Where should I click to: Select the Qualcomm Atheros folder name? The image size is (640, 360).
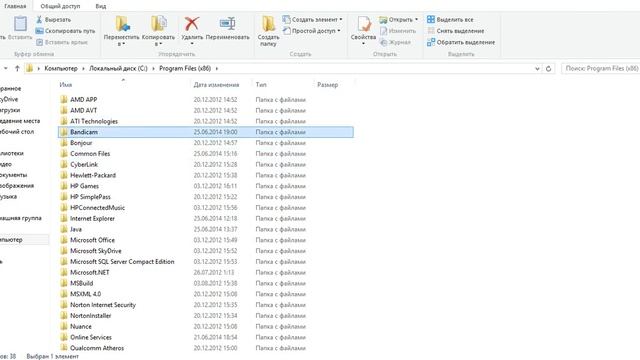(97, 348)
